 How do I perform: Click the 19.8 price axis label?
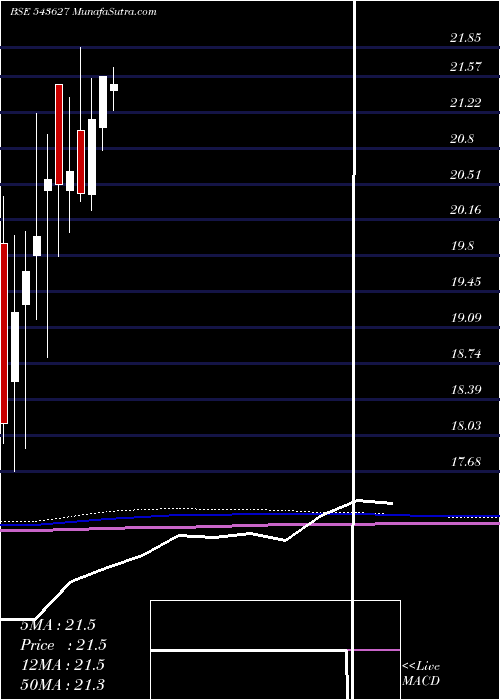coord(462,246)
